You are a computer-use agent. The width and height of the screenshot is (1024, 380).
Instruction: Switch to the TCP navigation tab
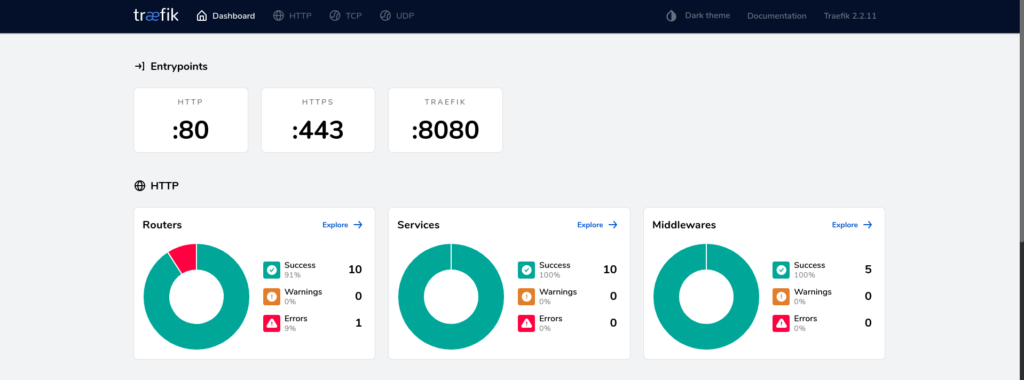345,16
